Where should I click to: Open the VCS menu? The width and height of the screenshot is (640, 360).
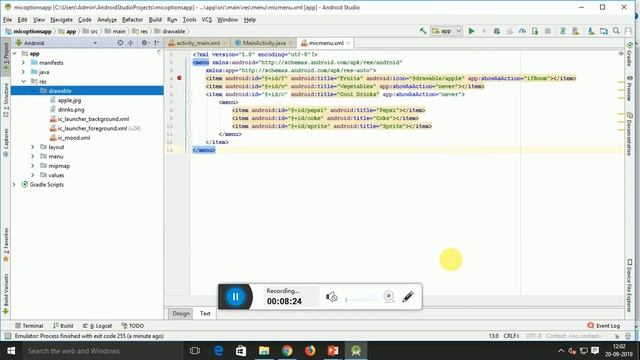click(207, 20)
